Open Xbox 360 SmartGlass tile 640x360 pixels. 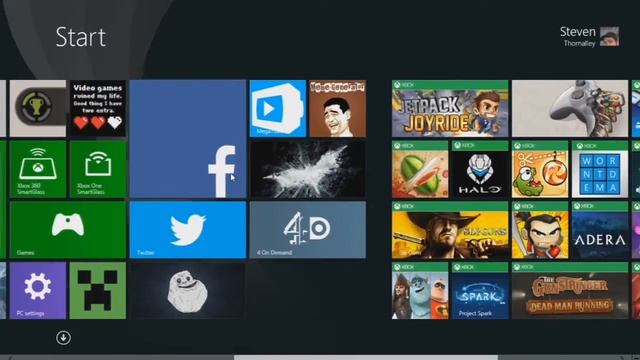click(x=38, y=169)
